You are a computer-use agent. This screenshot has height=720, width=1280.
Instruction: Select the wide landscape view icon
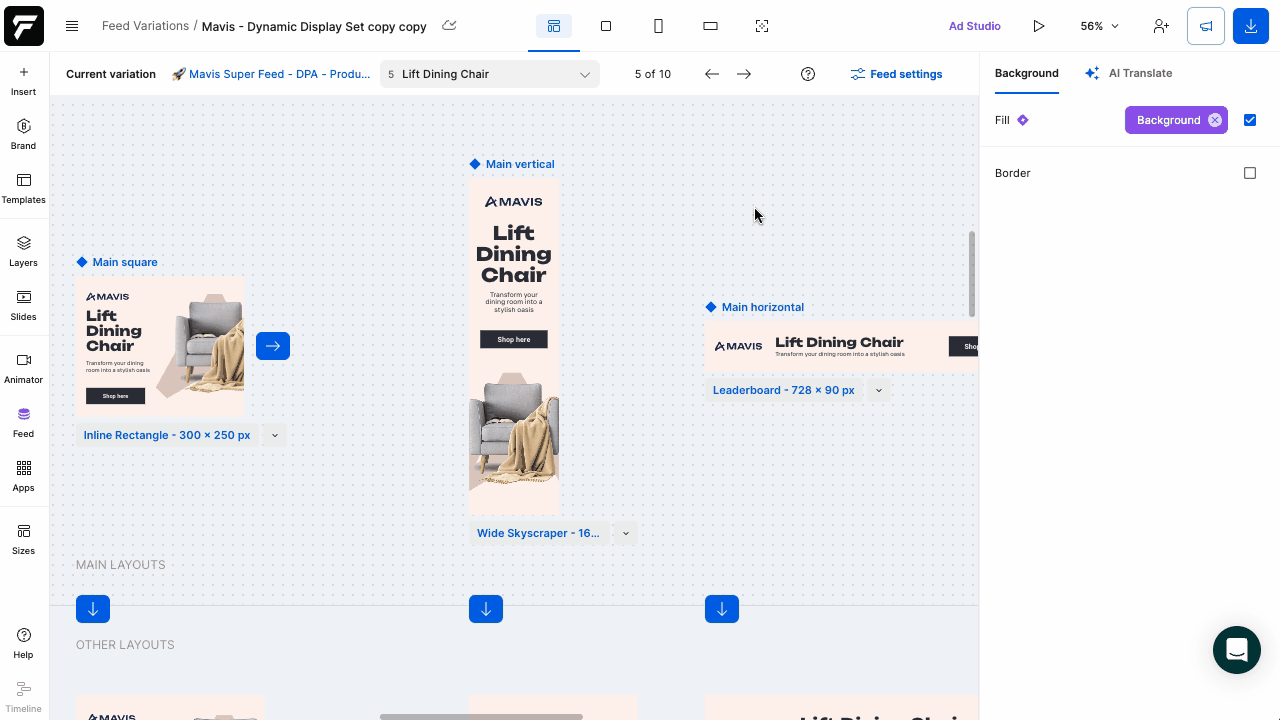tap(710, 26)
